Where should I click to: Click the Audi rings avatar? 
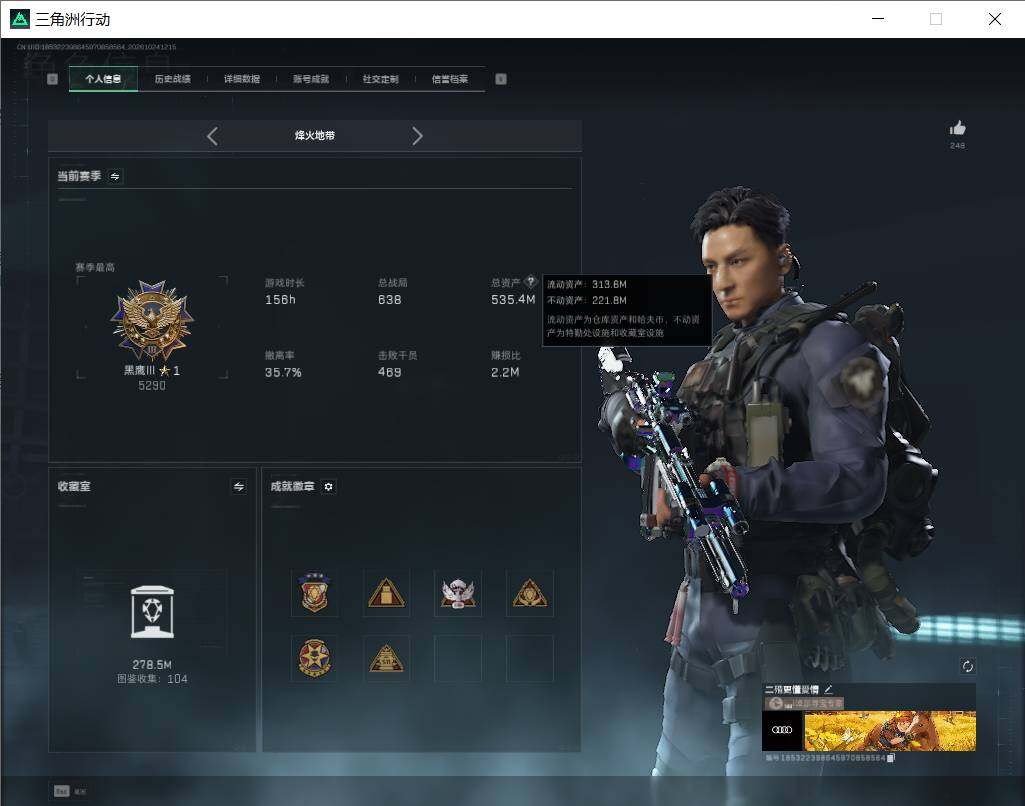click(x=782, y=730)
